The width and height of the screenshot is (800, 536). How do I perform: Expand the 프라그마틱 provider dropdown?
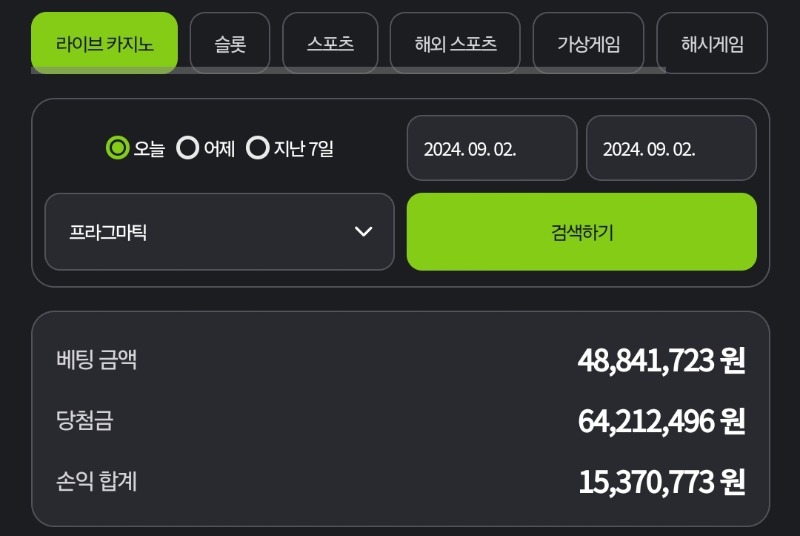click(x=219, y=232)
